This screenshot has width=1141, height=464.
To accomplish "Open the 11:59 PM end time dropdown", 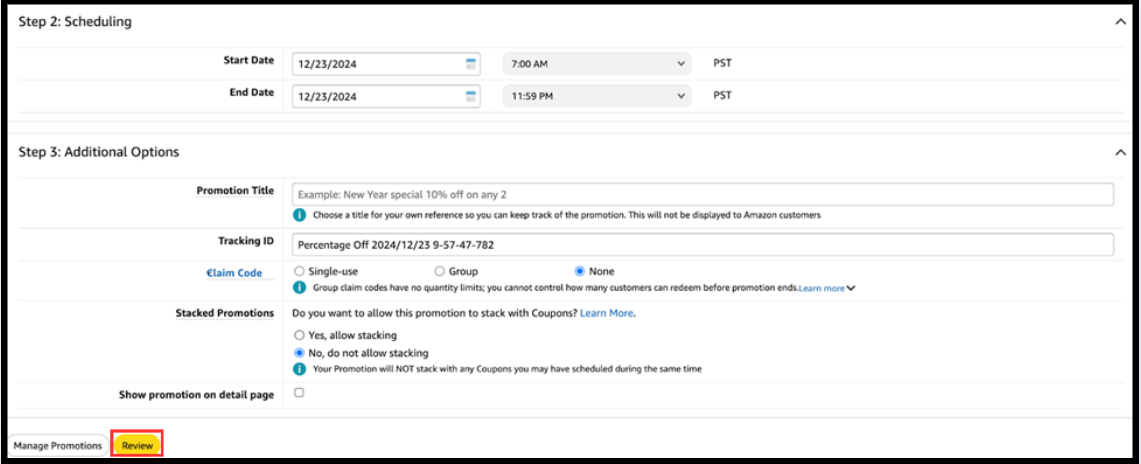I will (x=597, y=97).
